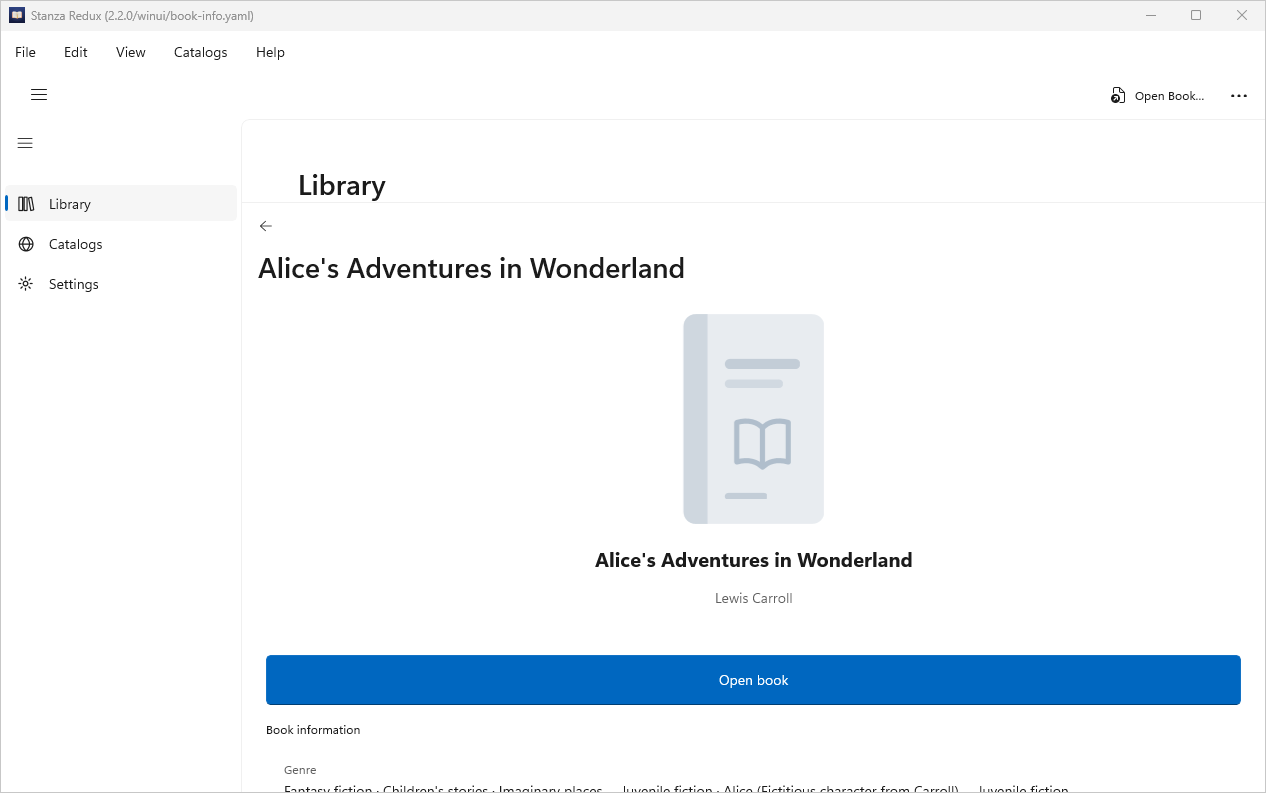This screenshot has width=1266, height=793.
Task: Click the Library page heading
Action: pyautogui.click(x=342, y=185)
